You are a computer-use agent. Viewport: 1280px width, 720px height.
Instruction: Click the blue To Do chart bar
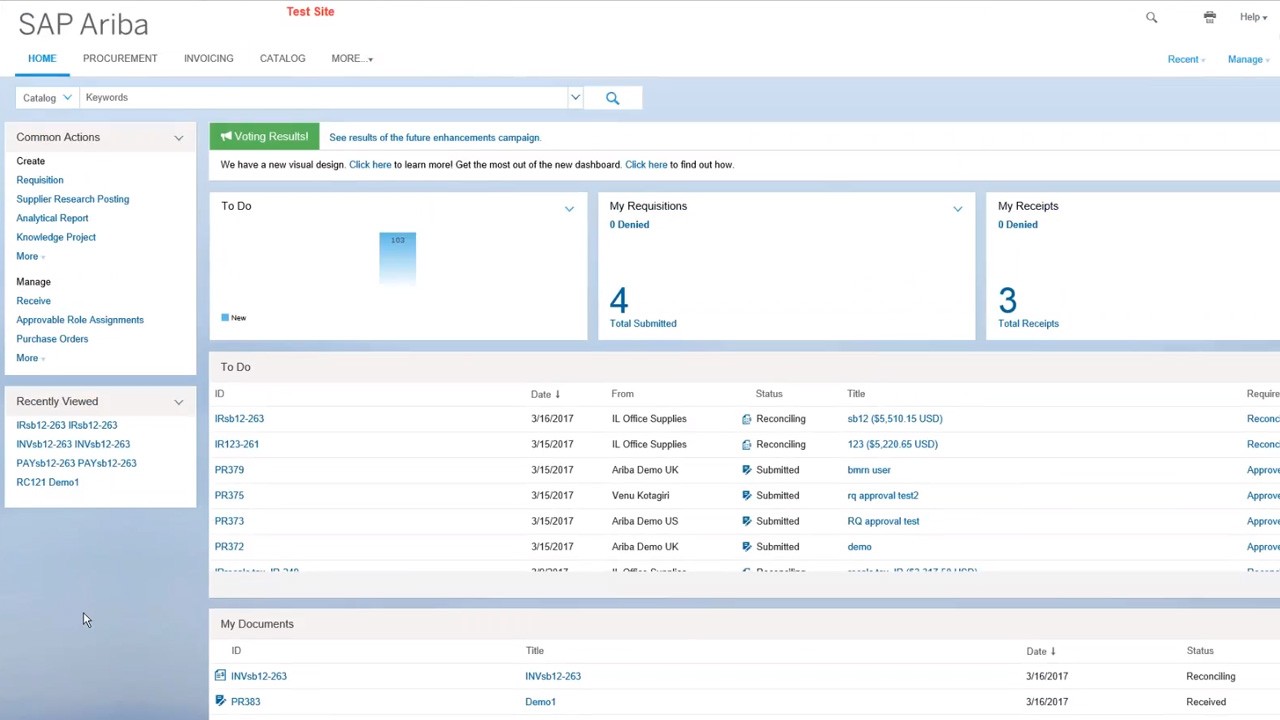pos(397,258)
